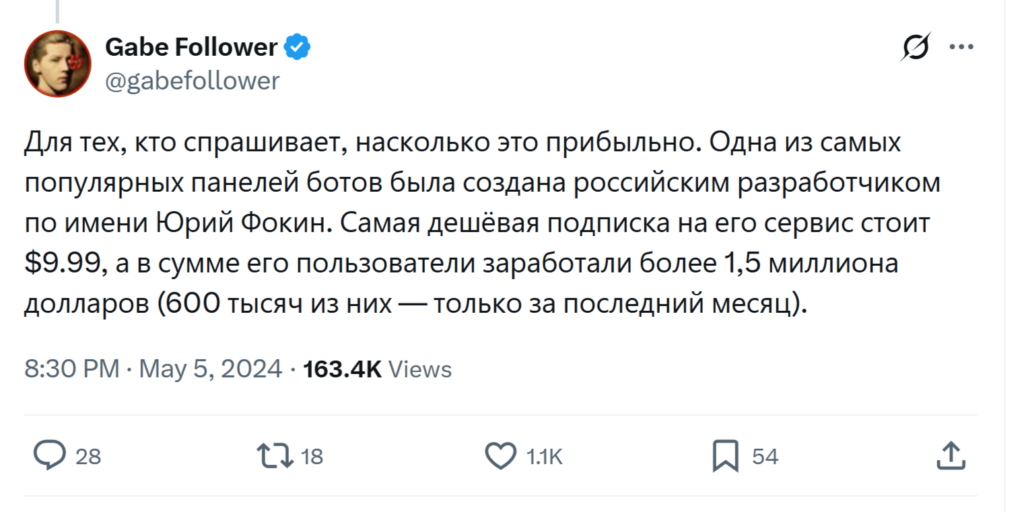Viewport: 1024px width, 512px height.
Task: Click the Grok slashed-circle icon
Action: [x=914, y=47]
